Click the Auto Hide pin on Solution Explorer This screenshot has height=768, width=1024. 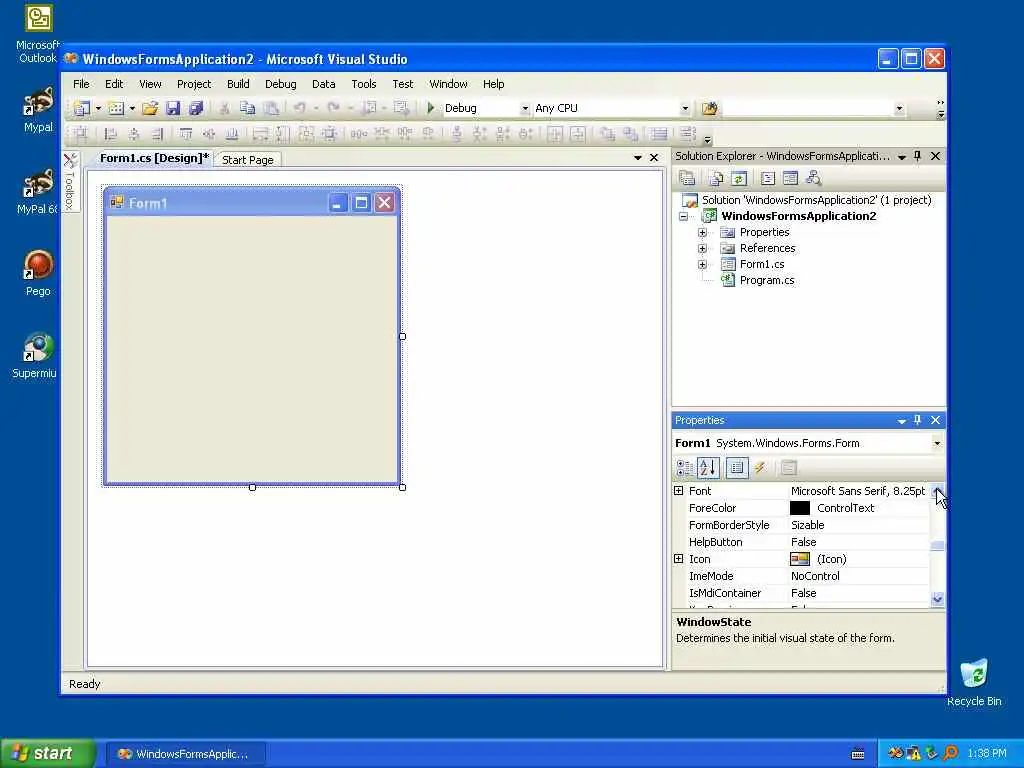coord(918,156)
